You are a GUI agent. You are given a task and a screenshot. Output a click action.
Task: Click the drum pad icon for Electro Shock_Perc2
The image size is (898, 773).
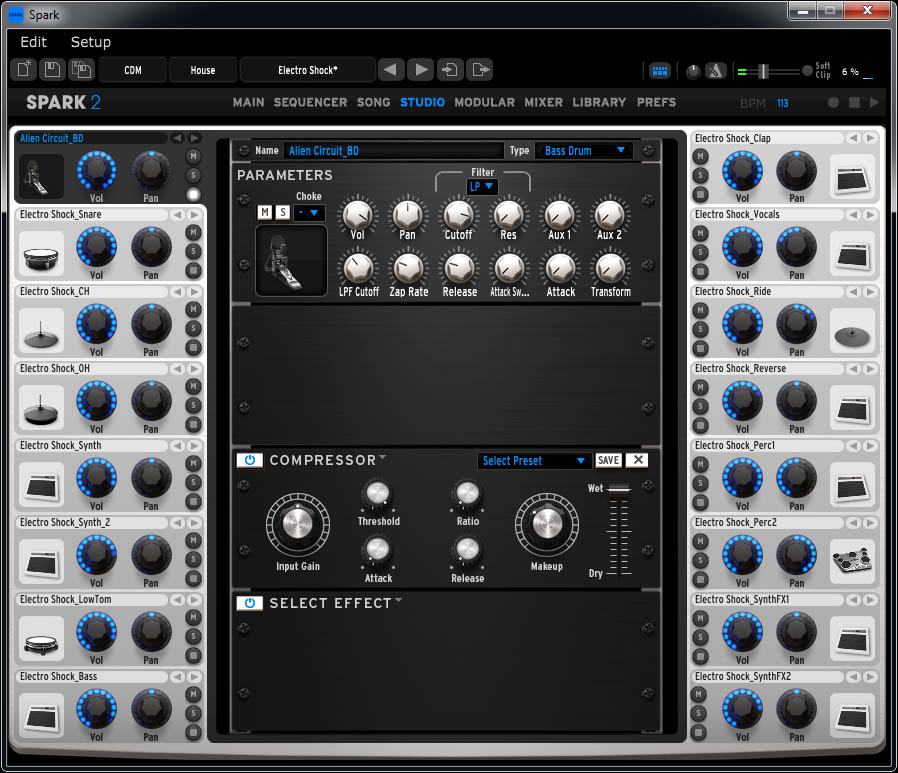coord(852,561)
